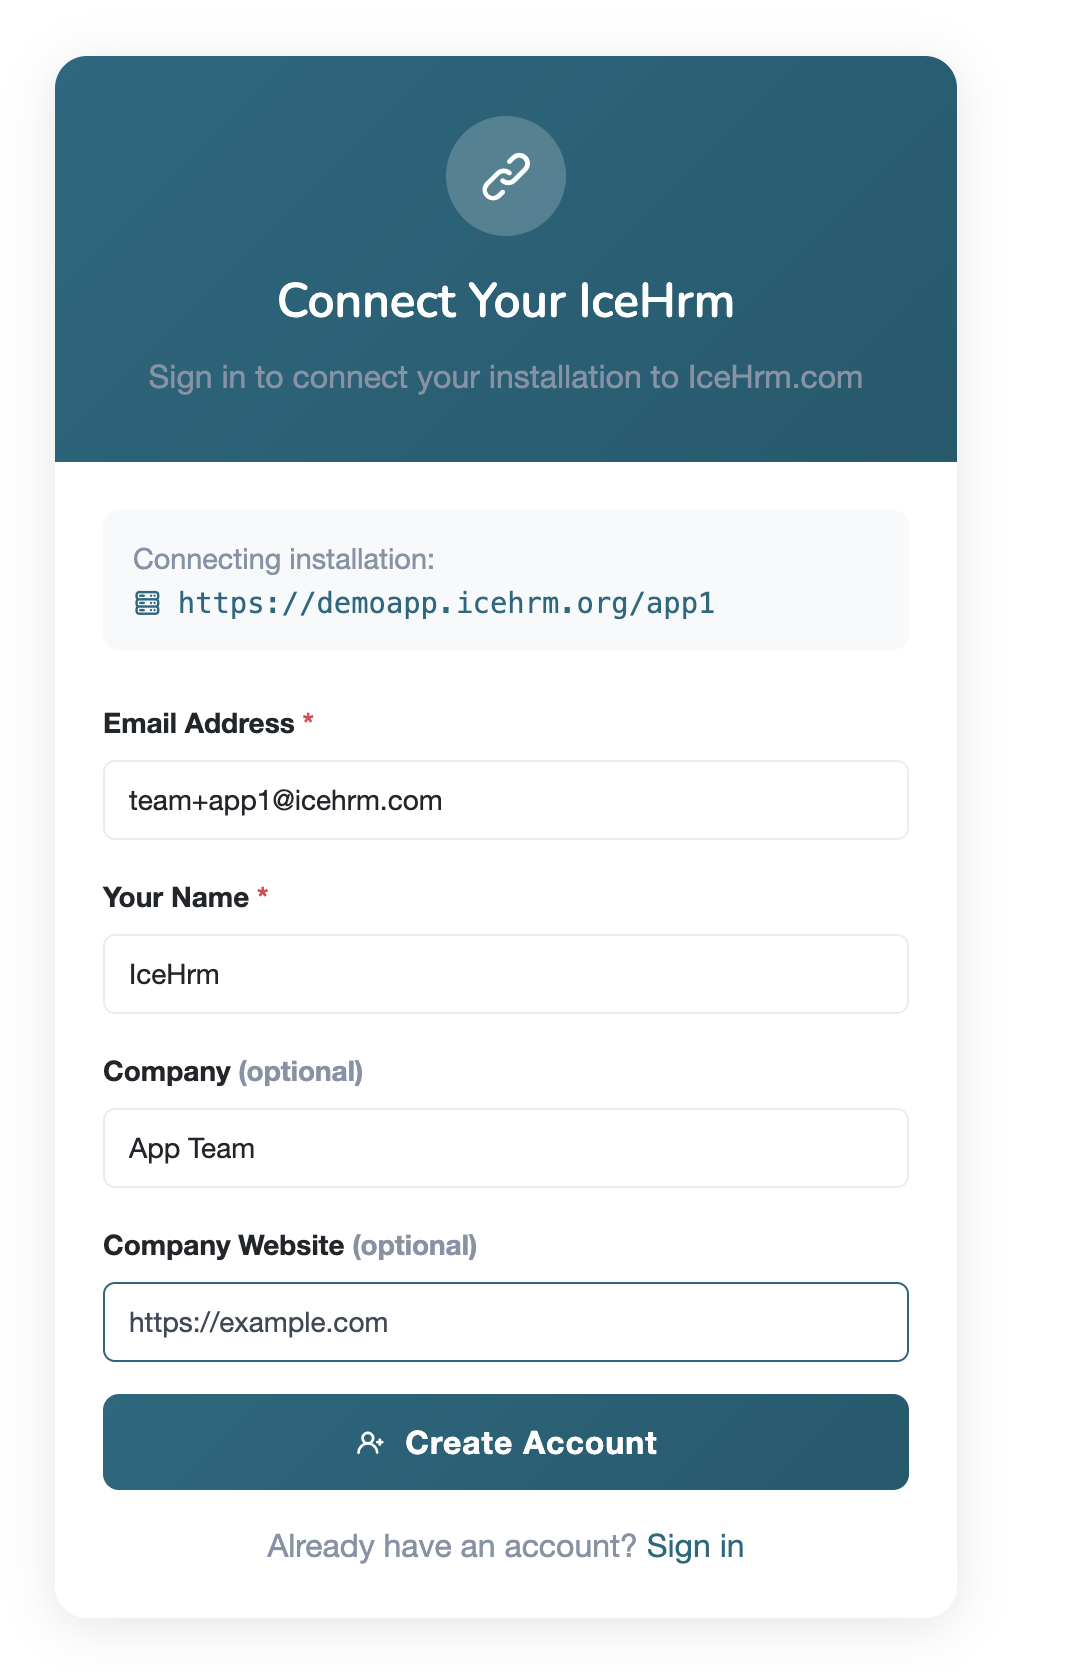
Task: Click the subtitle about connecting to IceHrm.com
Action: tap(506, 377)
